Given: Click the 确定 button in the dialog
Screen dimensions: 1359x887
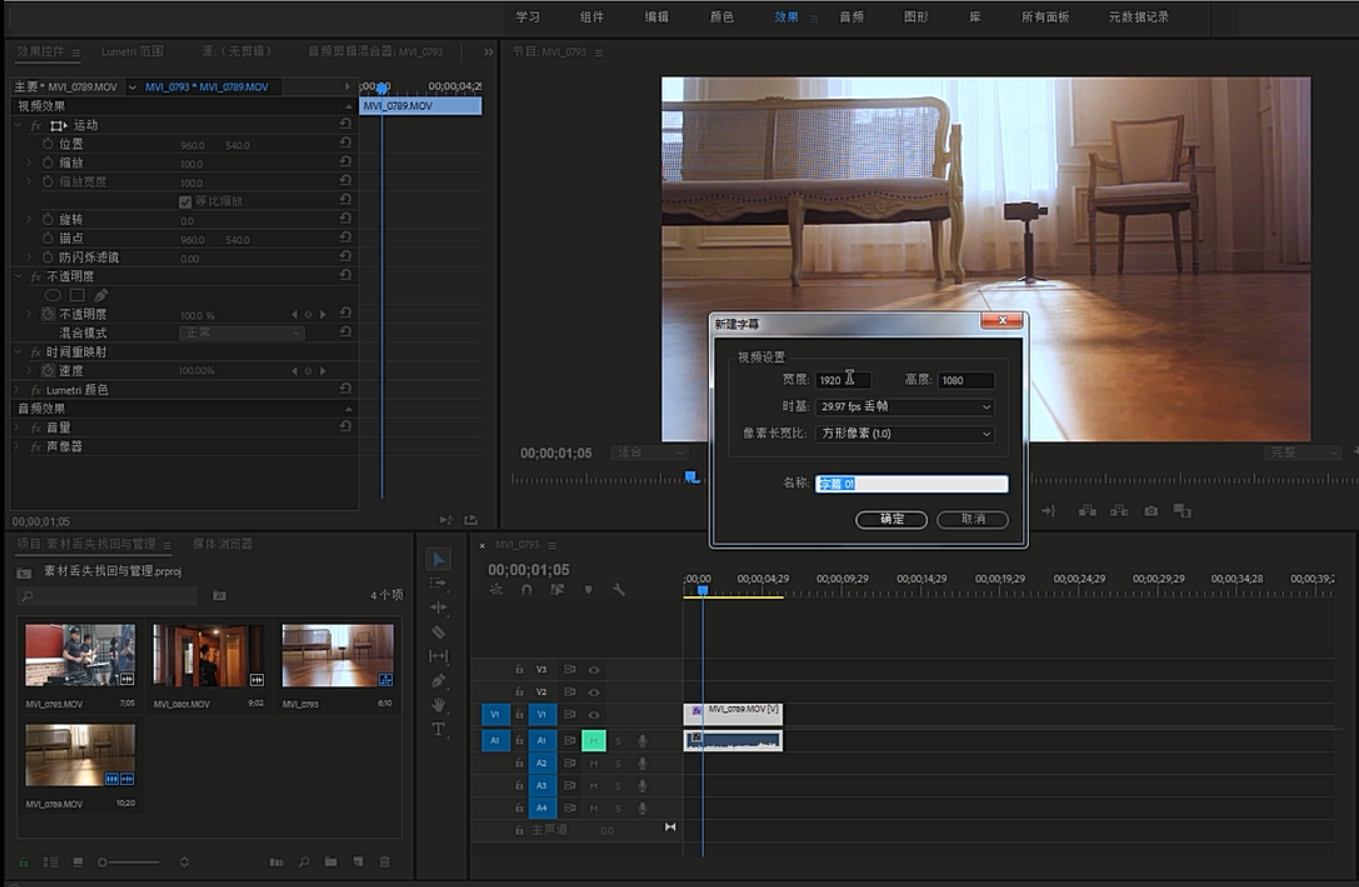Looking at the screenshot, I should [x=891, y=519].
